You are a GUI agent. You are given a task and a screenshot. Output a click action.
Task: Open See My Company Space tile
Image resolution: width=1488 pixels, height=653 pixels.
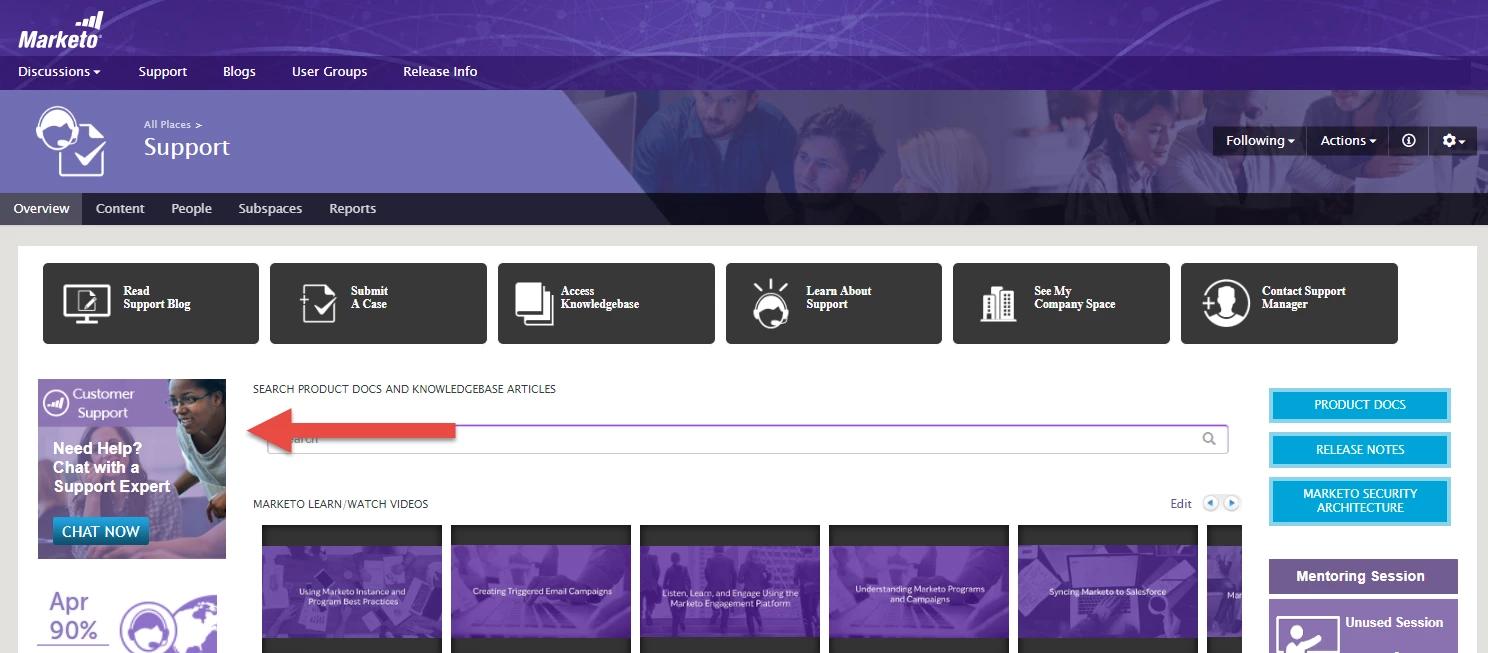click(x=1061, y=303)
